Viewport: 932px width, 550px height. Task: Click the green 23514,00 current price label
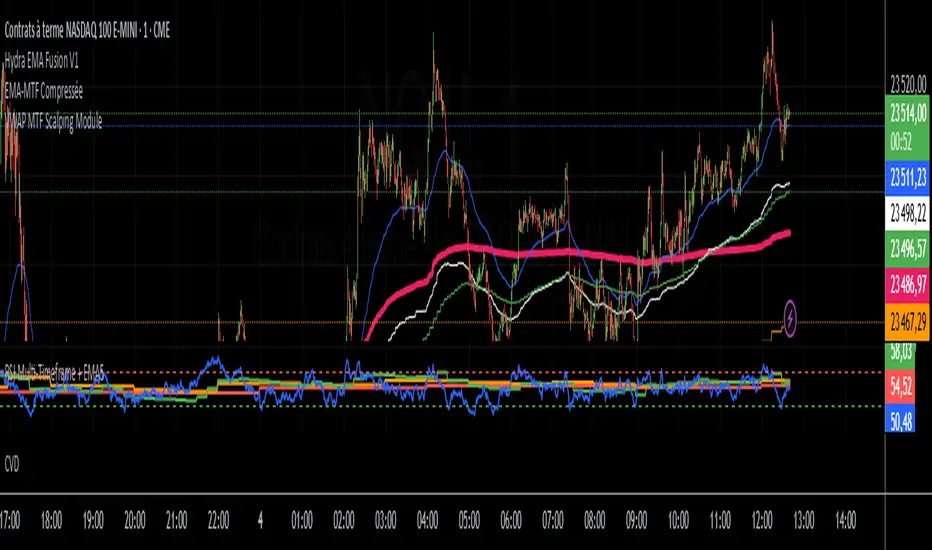pos(908,112)
